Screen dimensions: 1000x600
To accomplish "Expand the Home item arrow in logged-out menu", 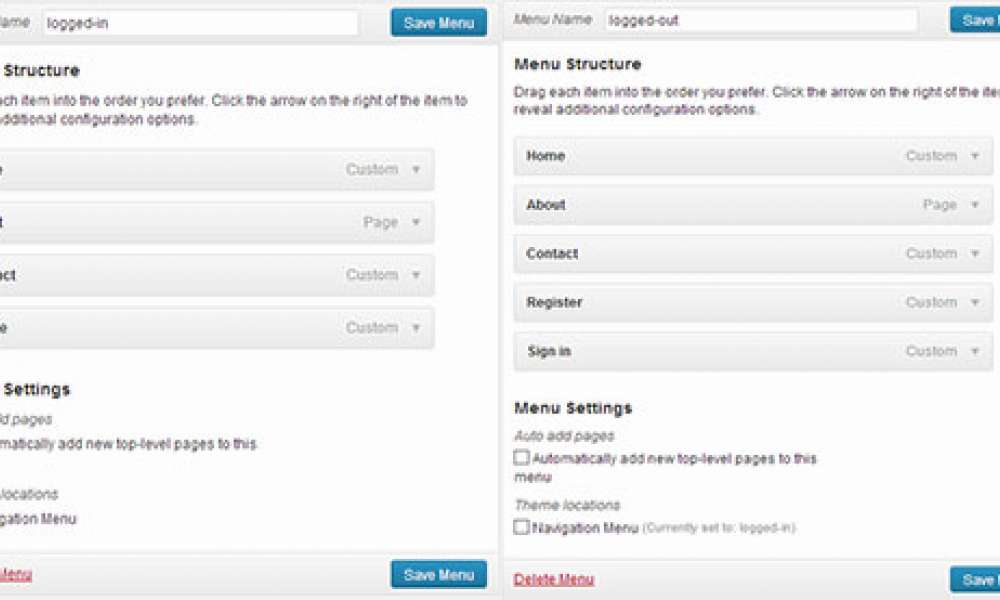I will (x=976, y=156).
